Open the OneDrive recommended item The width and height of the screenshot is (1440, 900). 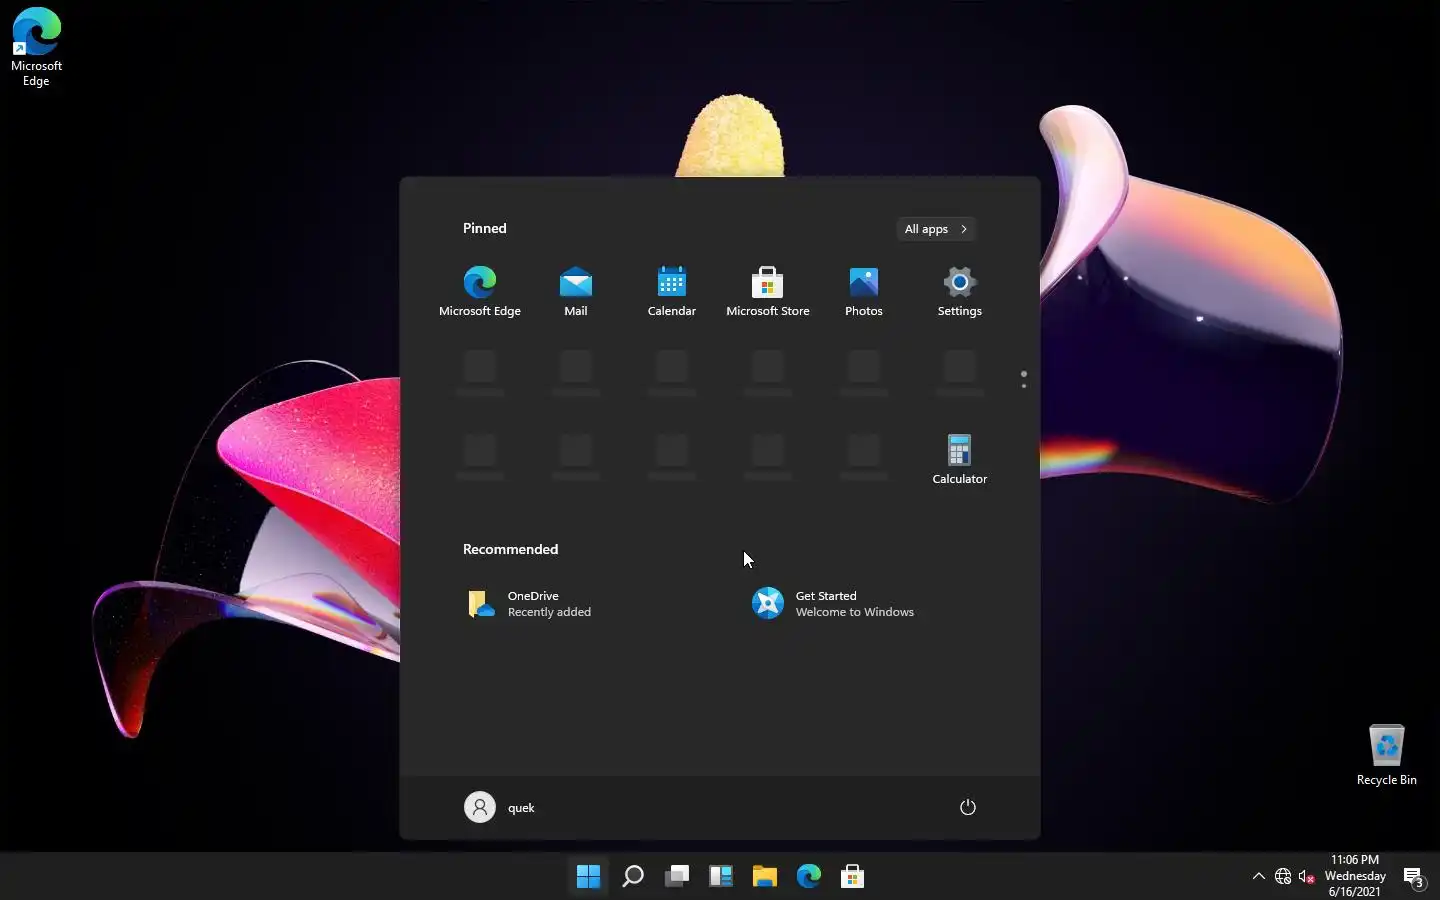[530, 604]
